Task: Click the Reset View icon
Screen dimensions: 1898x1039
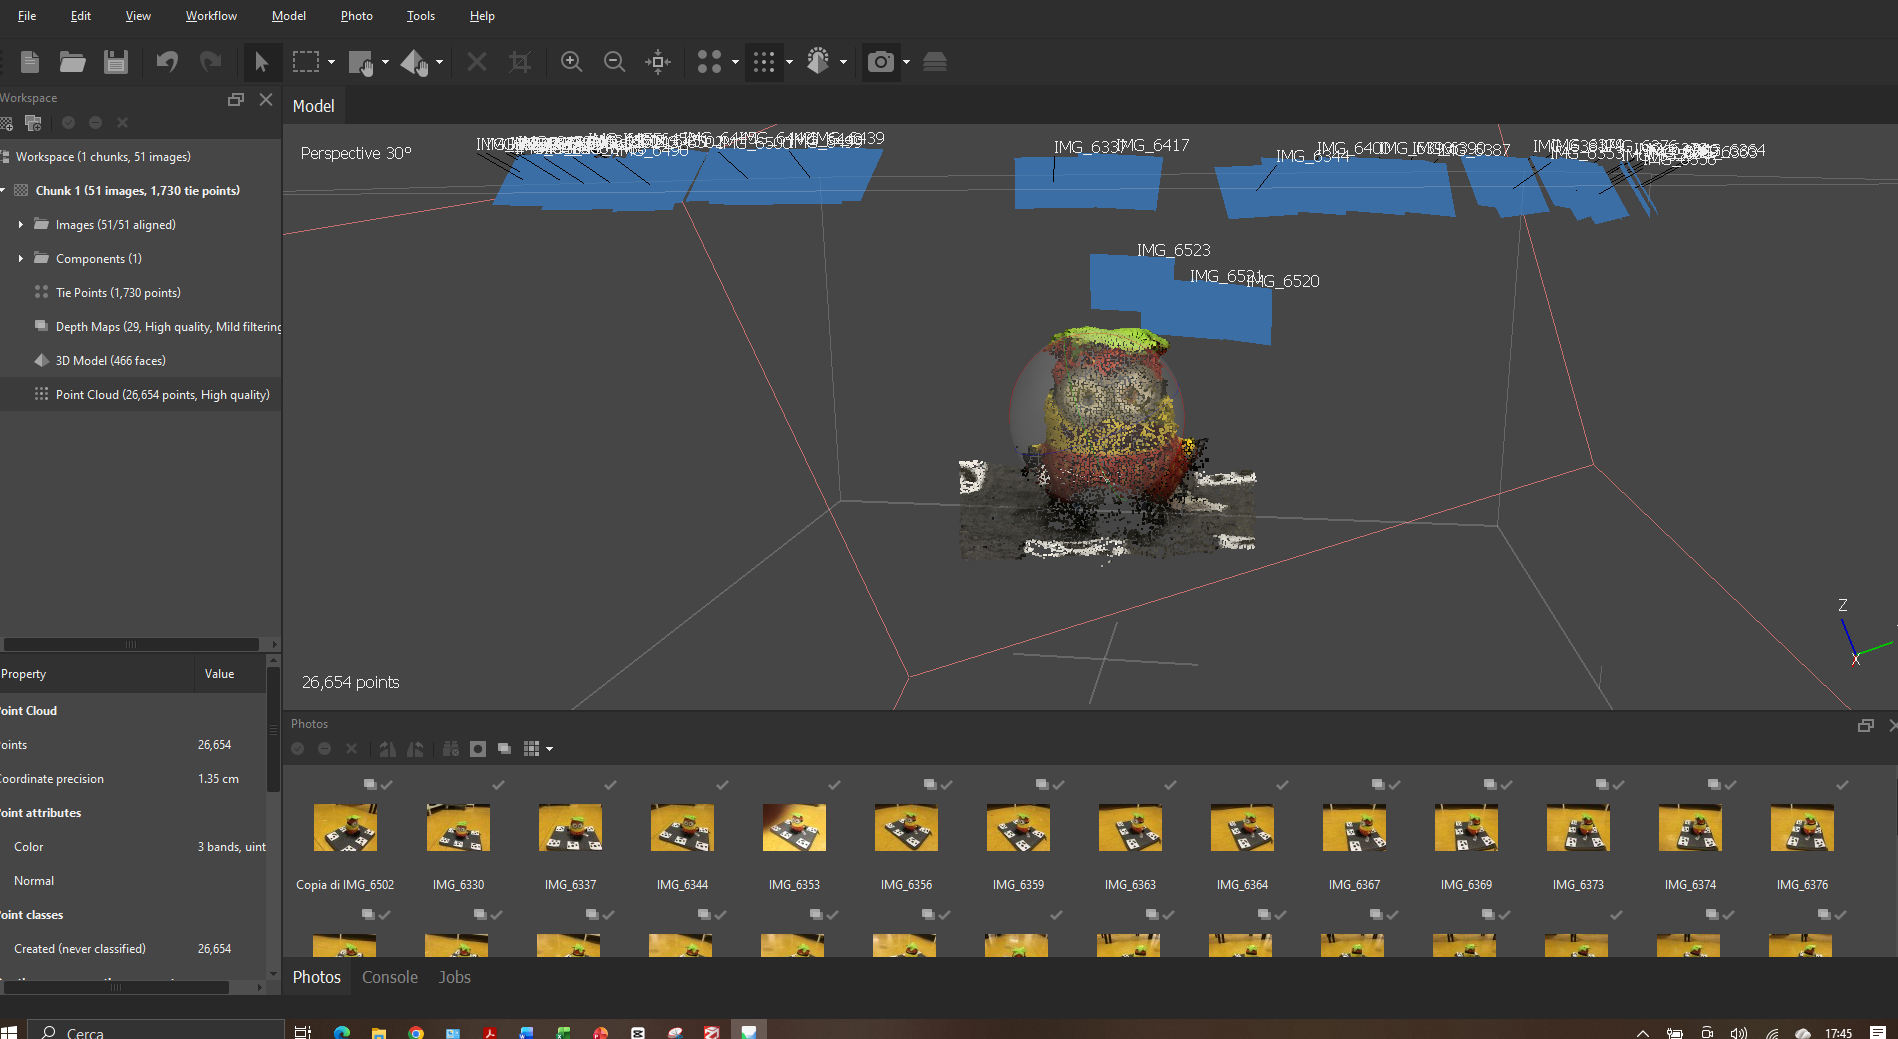Action: click(x=657, y=62)
